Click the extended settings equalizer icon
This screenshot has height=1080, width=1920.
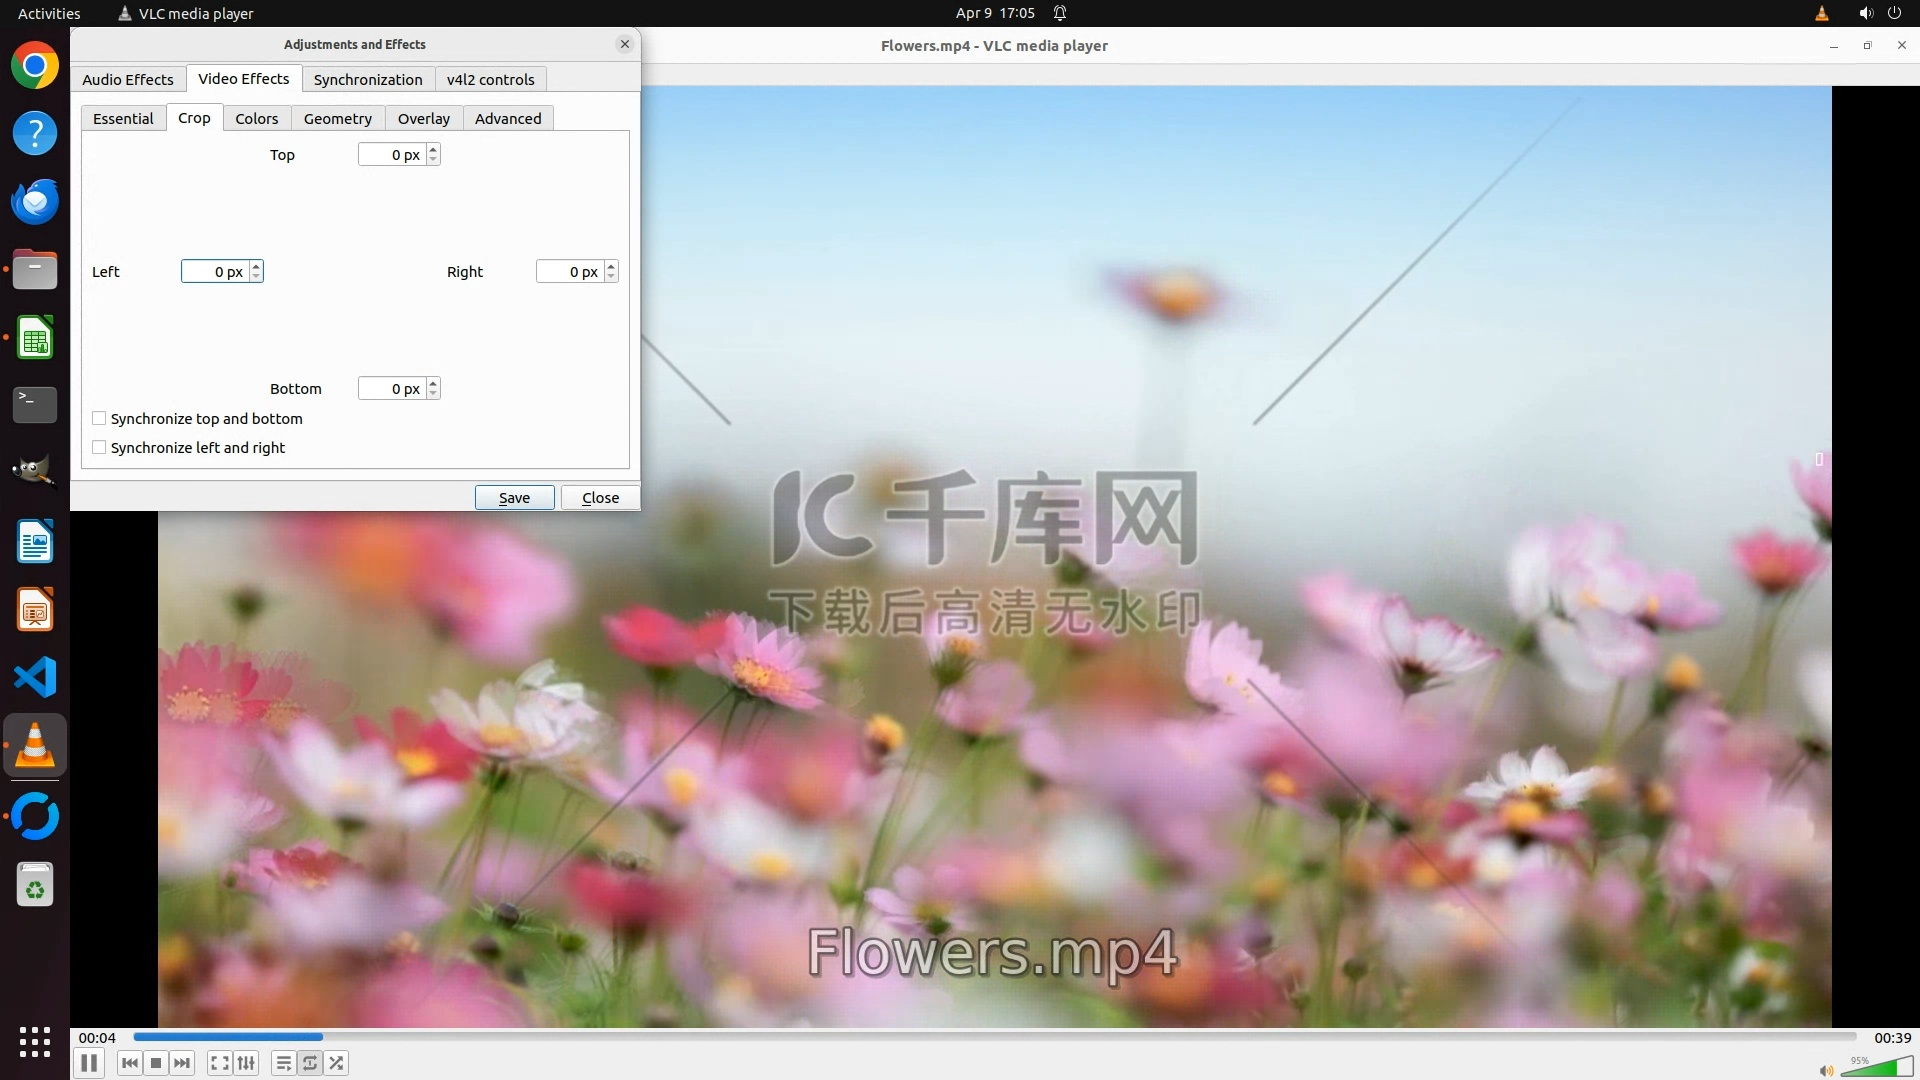[x=246, y=1063]
